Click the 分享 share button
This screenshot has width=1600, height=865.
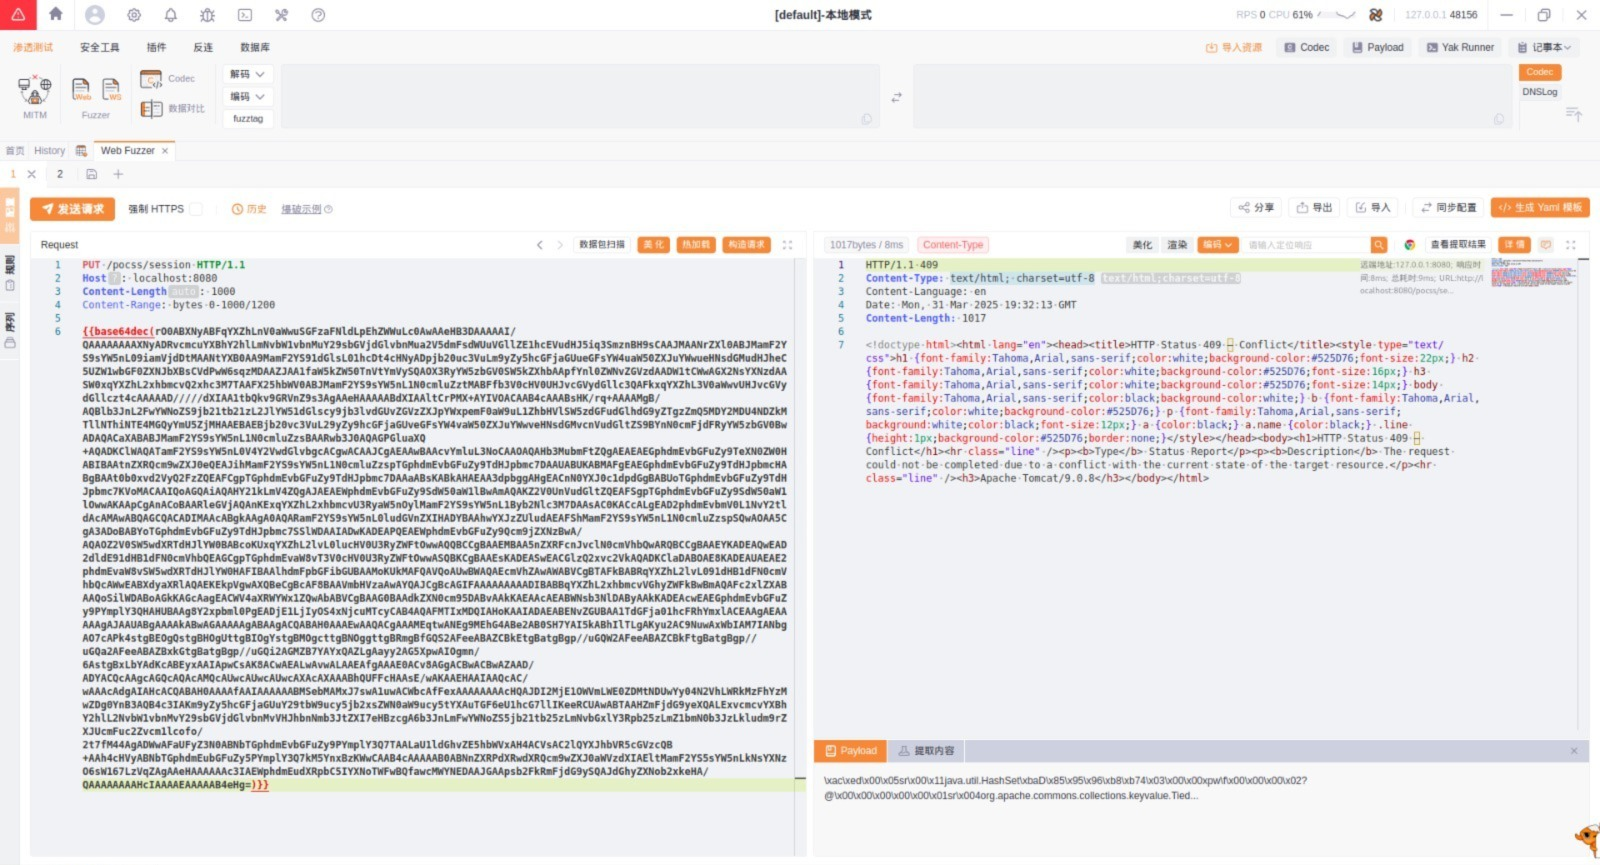pyautogui.click(x=1256, y=208)
